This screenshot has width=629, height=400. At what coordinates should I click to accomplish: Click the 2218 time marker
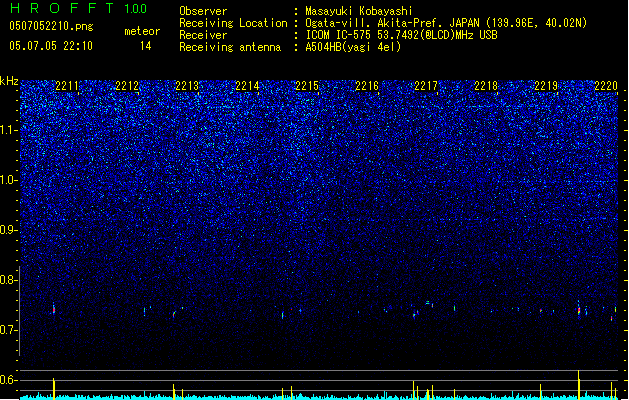point(486,86)
